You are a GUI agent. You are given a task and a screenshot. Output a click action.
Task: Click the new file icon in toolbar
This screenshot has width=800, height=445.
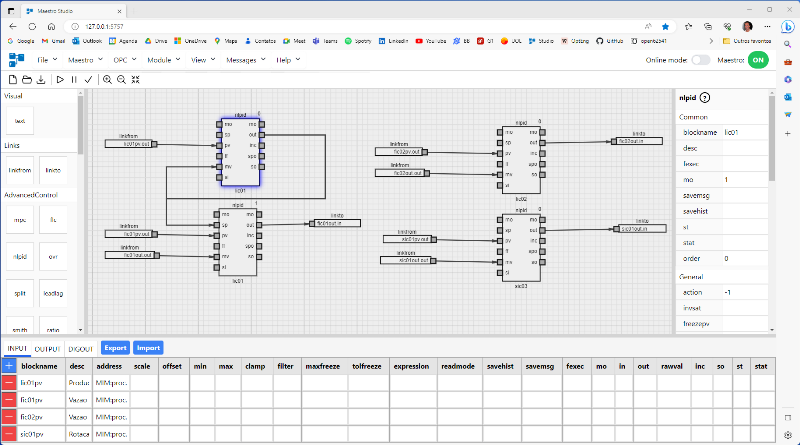point(13,80)
